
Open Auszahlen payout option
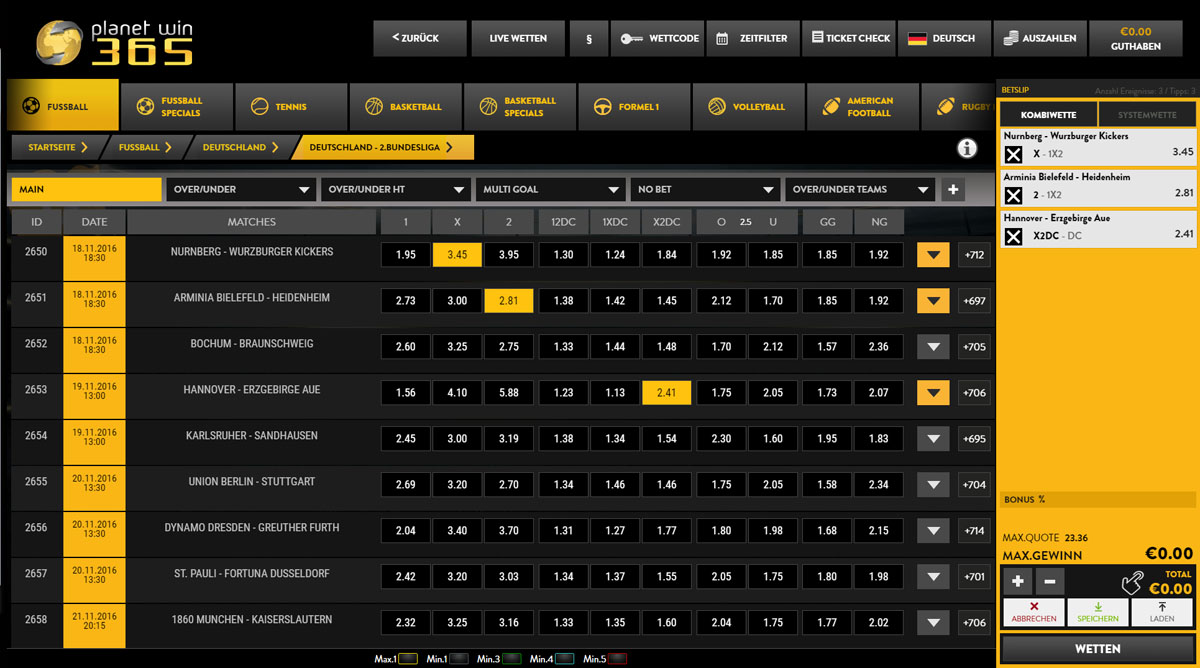click(1040, 38)
